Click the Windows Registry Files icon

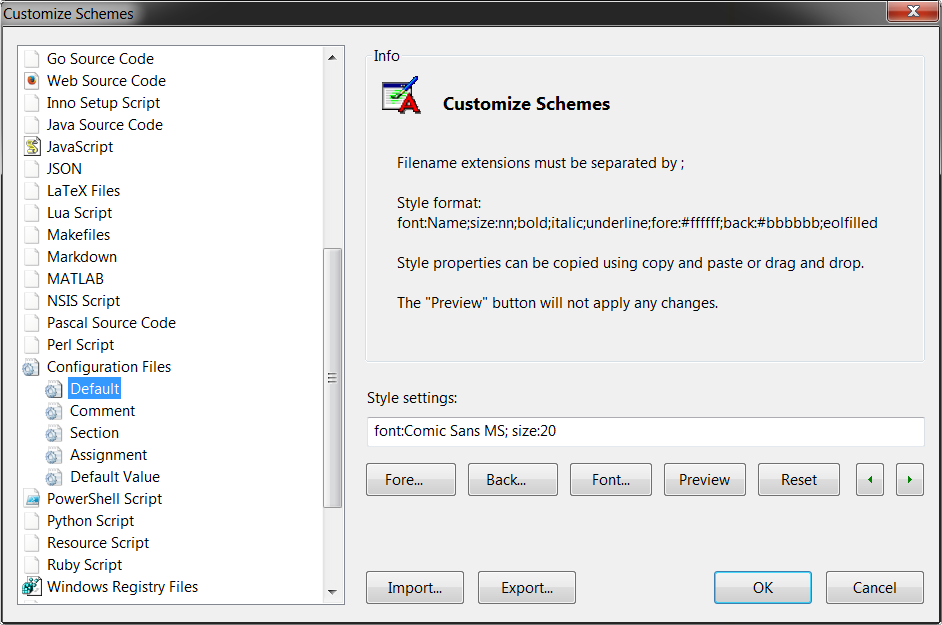(x=30, y=587)
